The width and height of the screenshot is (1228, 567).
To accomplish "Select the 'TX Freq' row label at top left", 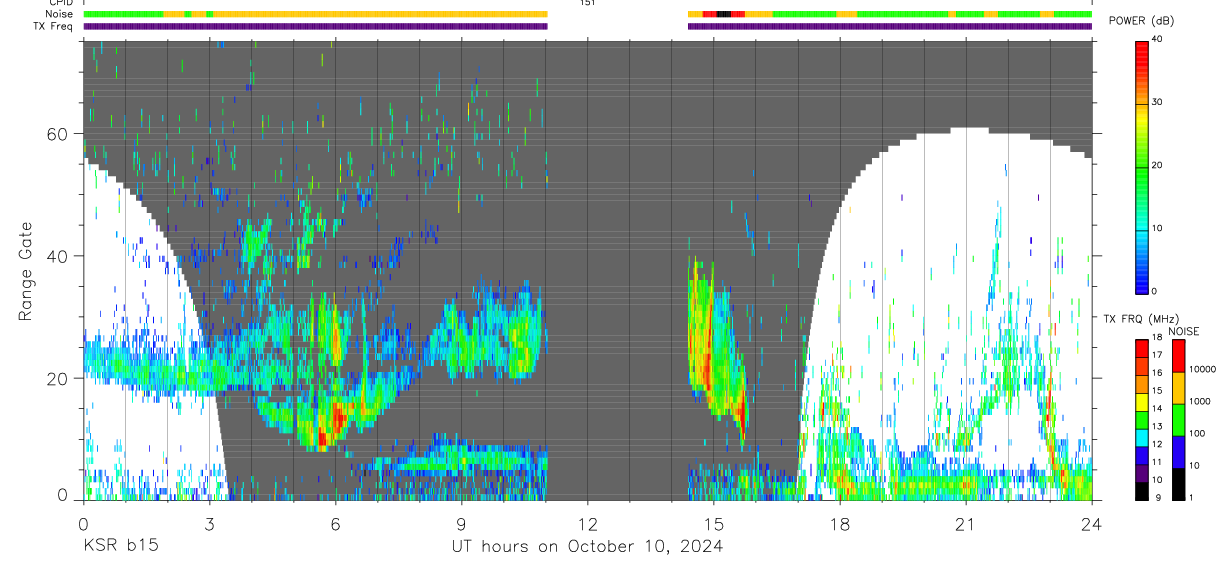I will point(54,26).
